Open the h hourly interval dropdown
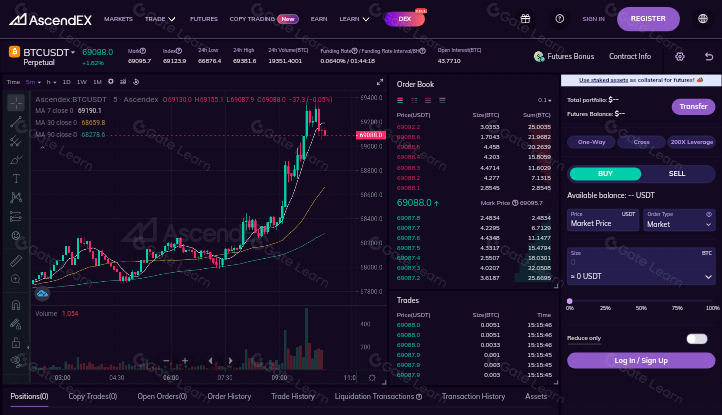This screenshot has width=722, height=415. tap(51, 82)
